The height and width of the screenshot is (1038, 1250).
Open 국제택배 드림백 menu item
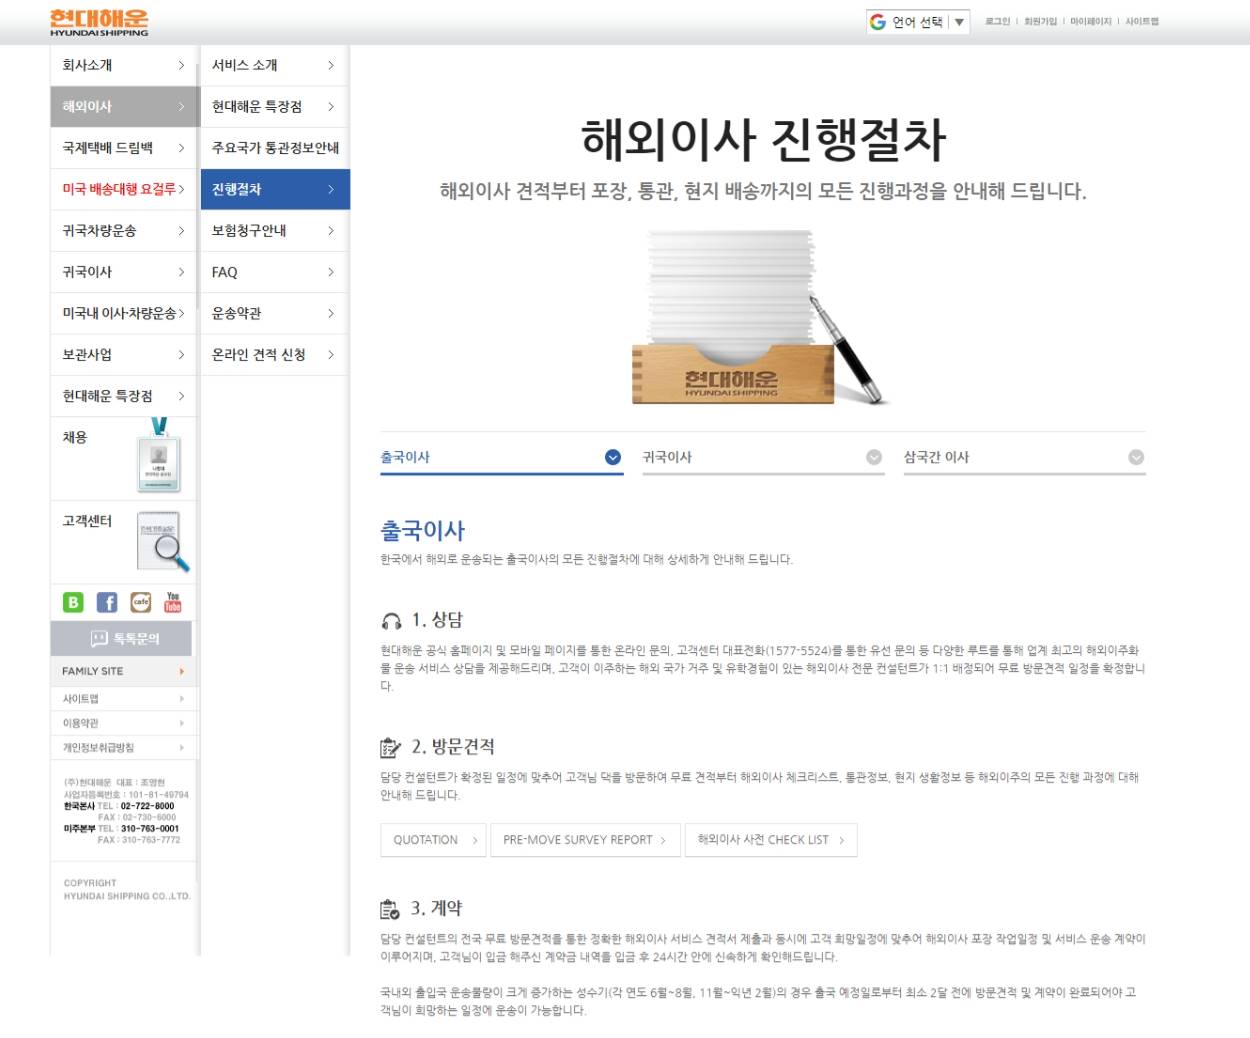(123, 147)
